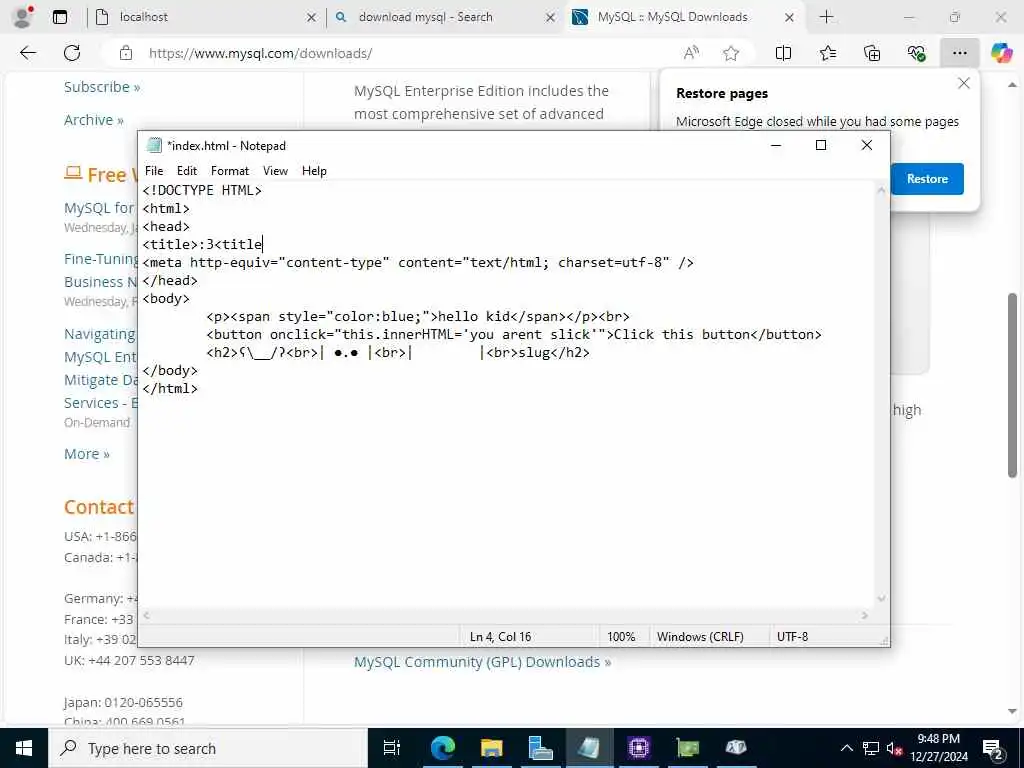
Task: Click the browser page vertical scrollbar thumb
Action: (x=1012, y=385)
